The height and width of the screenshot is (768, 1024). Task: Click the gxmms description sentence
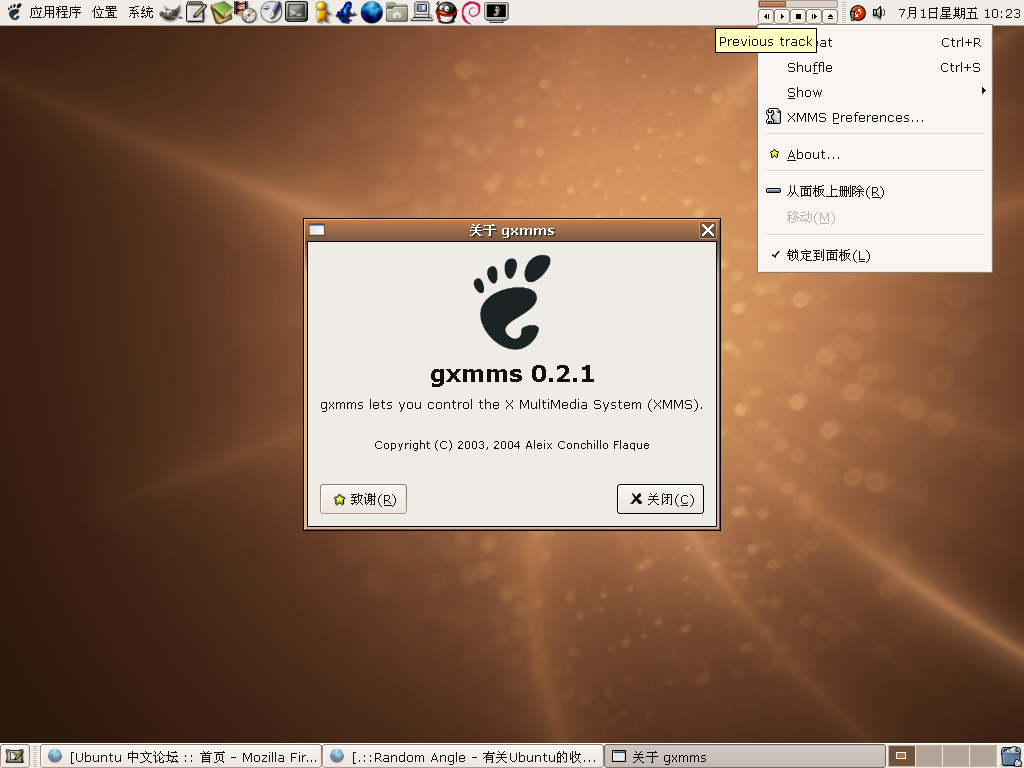[512, 405]
